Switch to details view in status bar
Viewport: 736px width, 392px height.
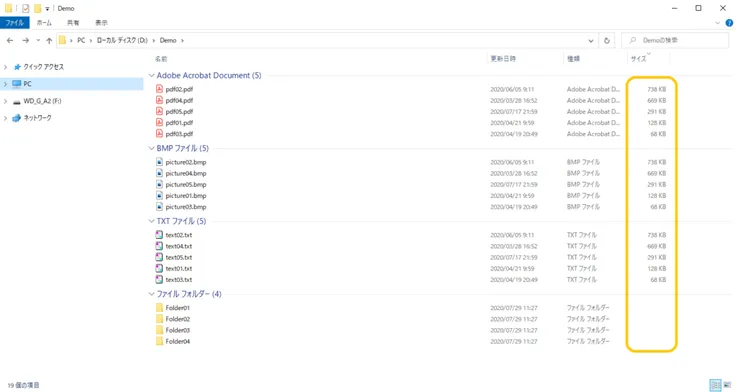(715, 385)
